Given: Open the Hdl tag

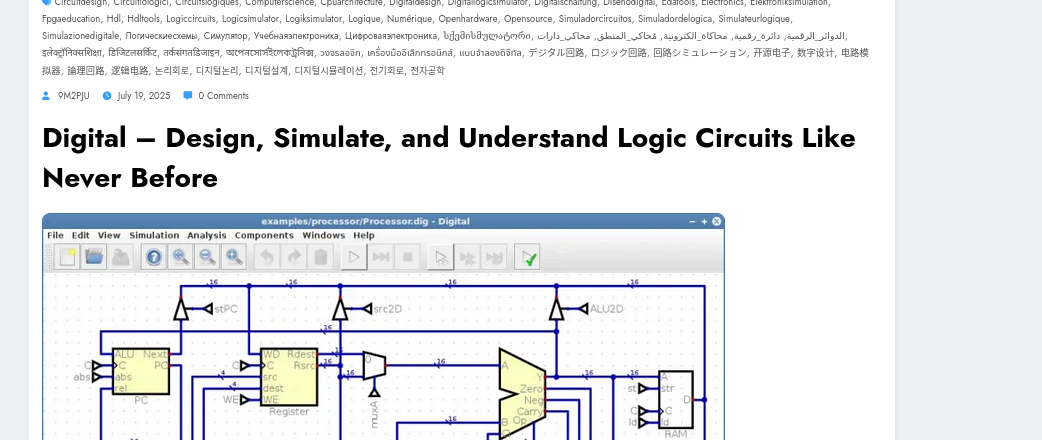Looking at the screenshot, I should (x=114, y=19).
